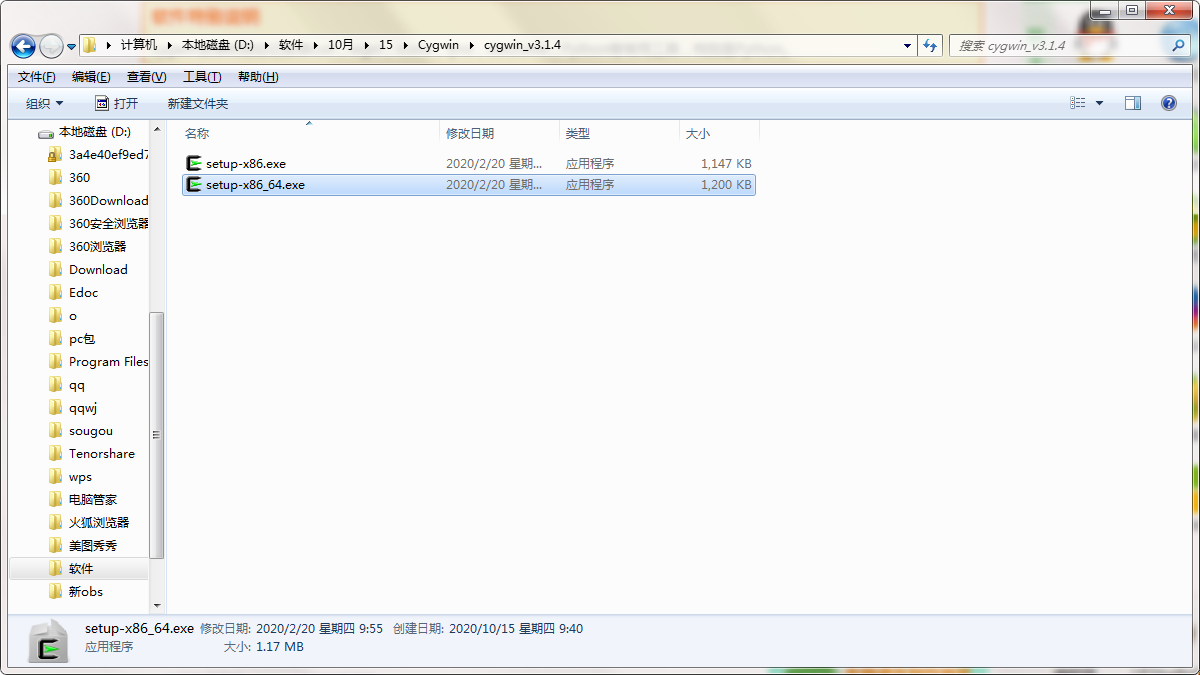Screen dimensions: 1200x675
Task: Open the 工具(T) menu
Action: pyautogui.click(x=202, y=77)
